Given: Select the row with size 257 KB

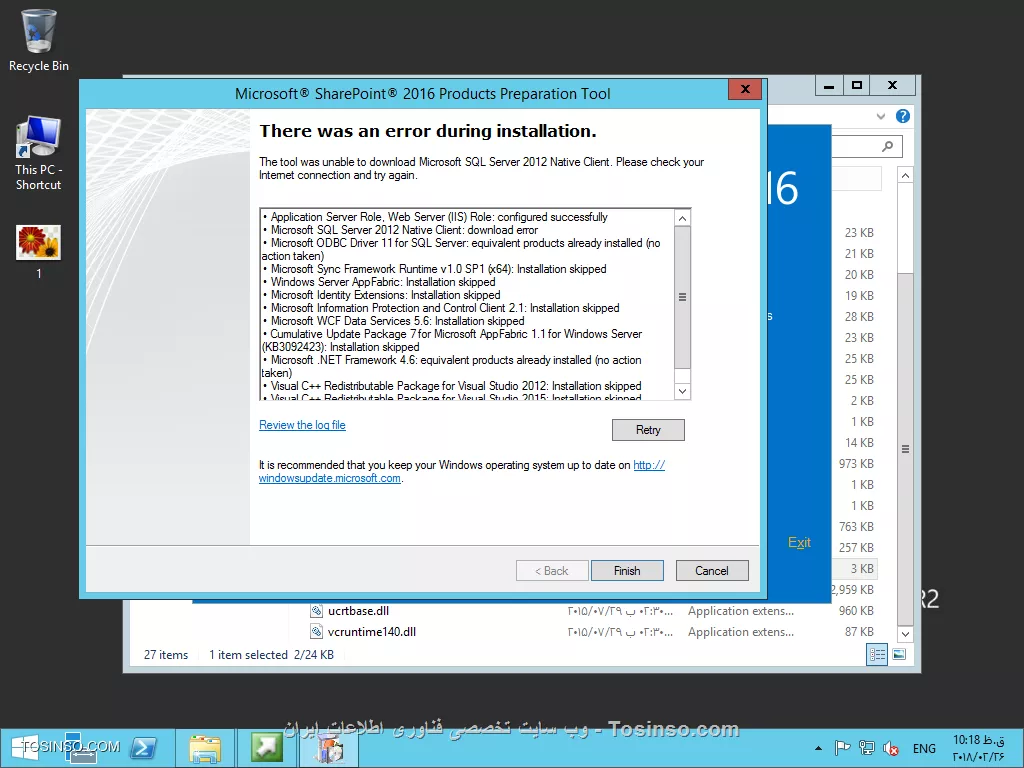Looking at the screenshot, I should click(856, 547).
